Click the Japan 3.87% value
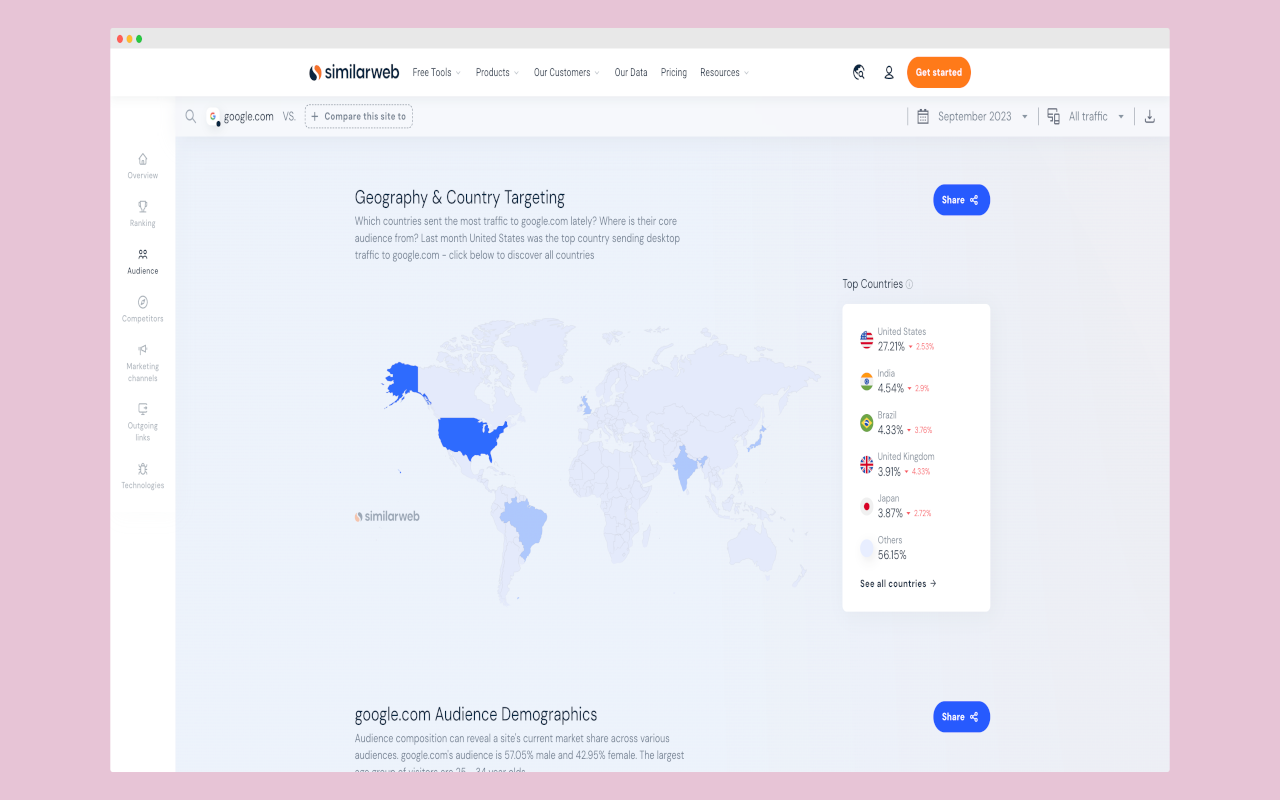This screenshot has height=800, width=1280. point(890,513)
